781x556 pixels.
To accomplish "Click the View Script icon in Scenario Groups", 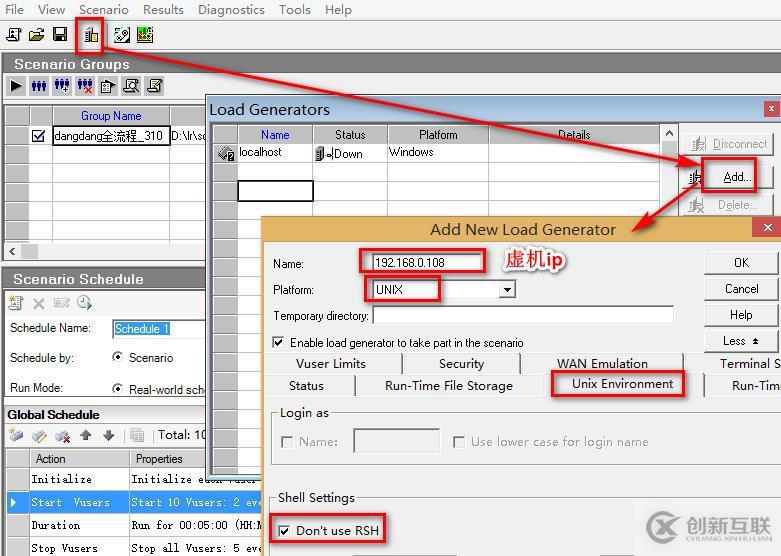I will pyautogui.click(x=154, y=86).
